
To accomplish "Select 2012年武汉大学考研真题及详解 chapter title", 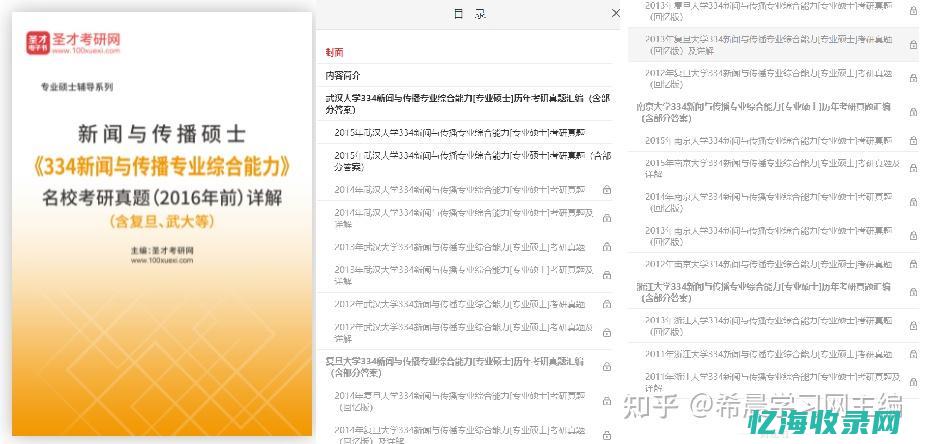I will click(464, 333).
